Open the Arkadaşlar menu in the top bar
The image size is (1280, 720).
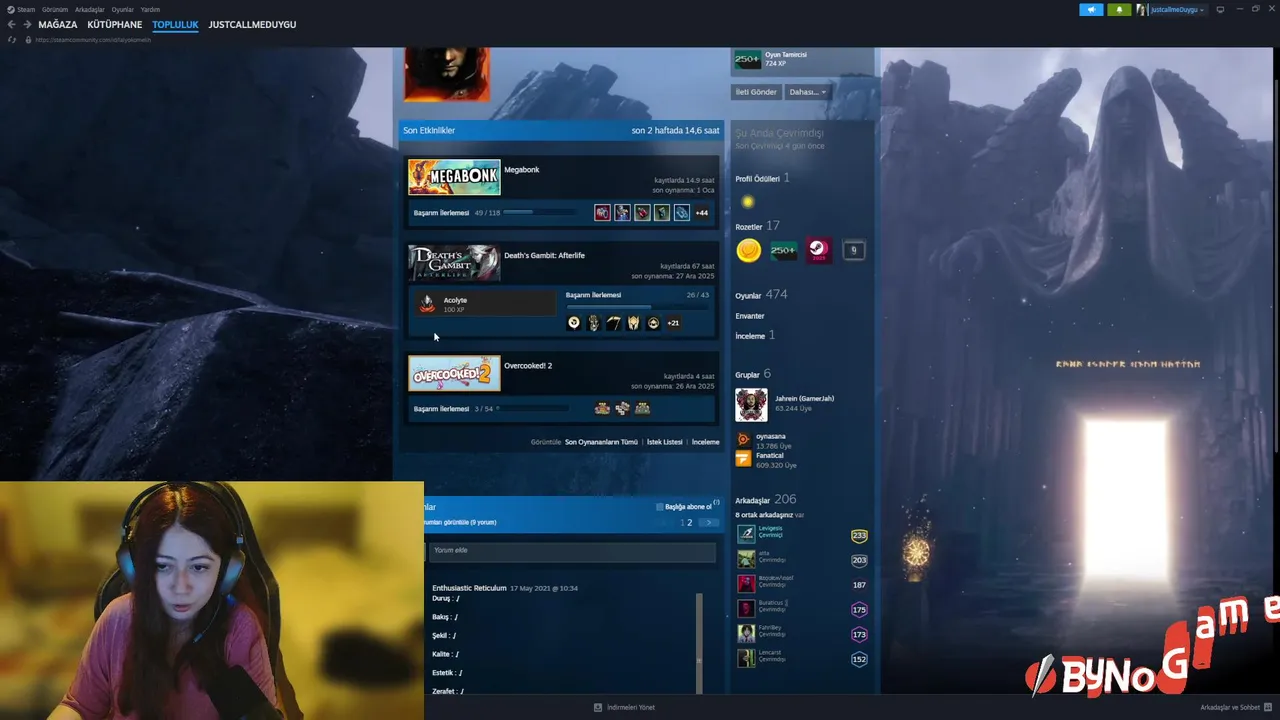[x=90, y=9]
